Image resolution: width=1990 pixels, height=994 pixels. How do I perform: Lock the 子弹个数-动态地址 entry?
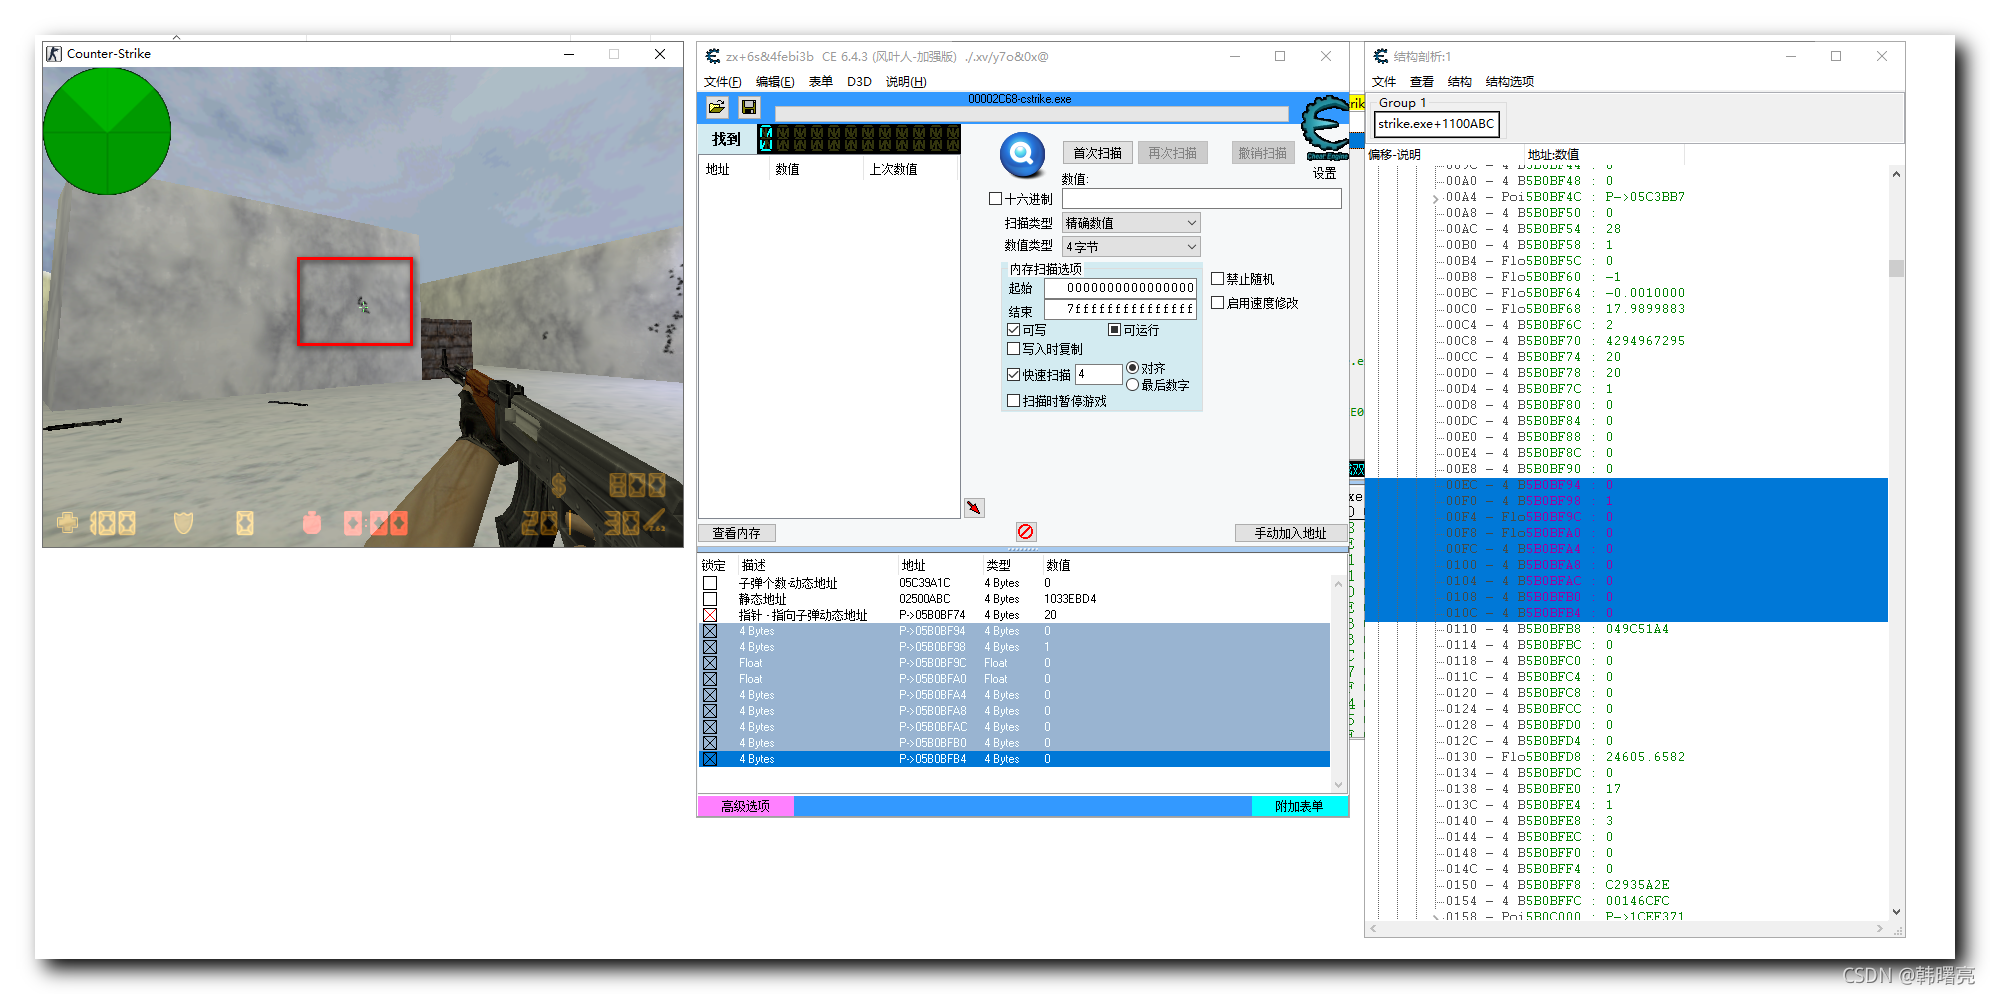710,583
